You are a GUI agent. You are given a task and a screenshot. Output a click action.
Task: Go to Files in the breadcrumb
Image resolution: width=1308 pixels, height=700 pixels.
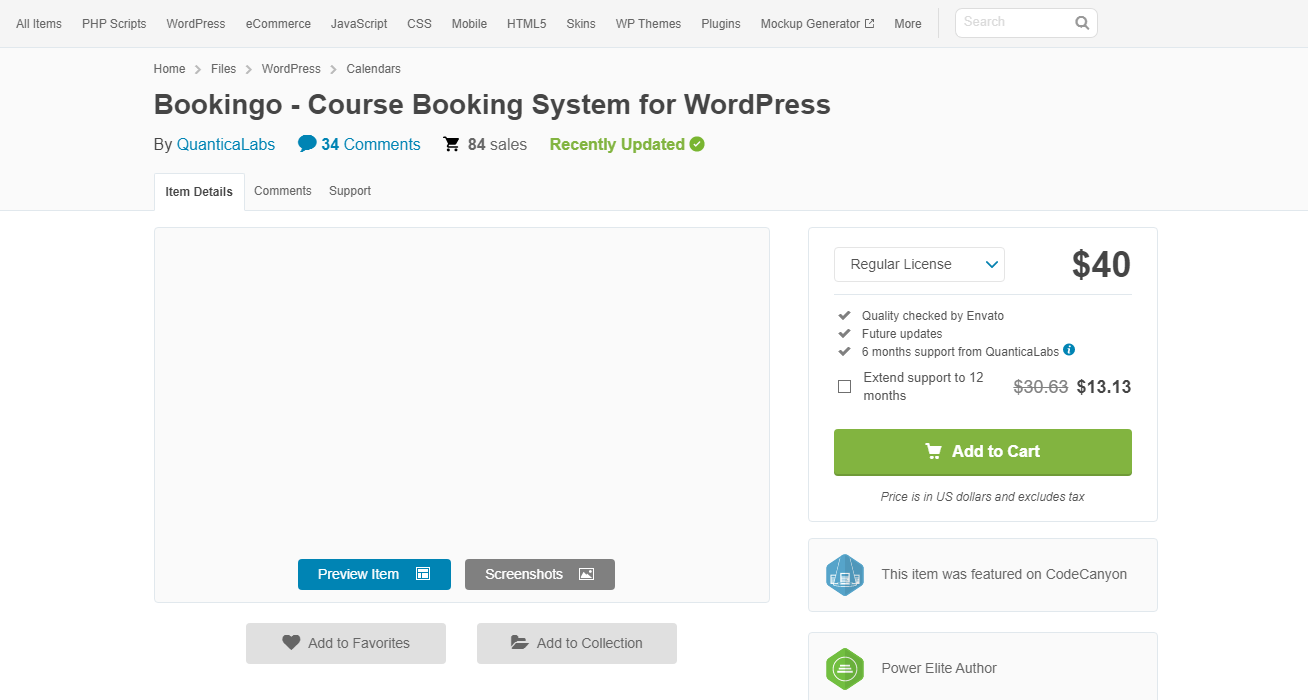(x=224, y=69)
